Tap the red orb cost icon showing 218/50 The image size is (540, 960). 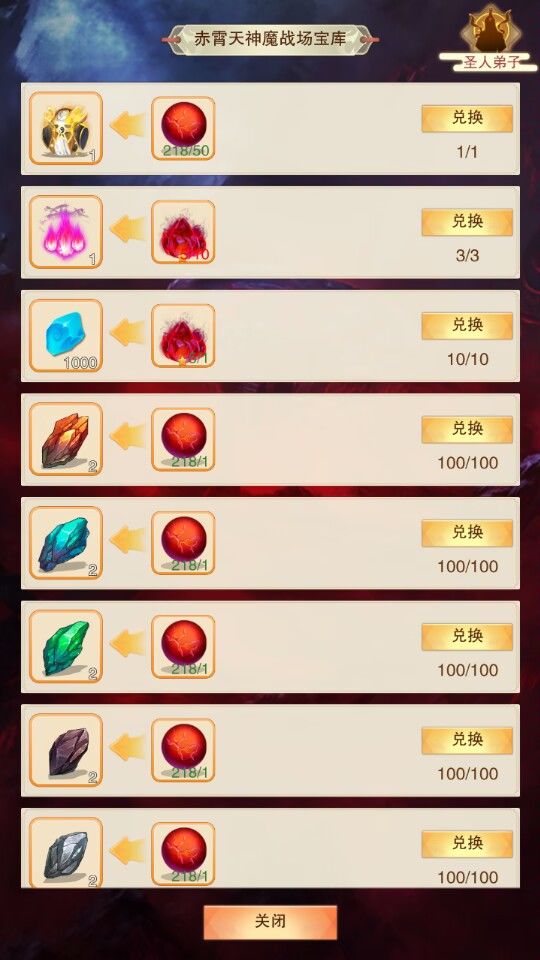tap(183, 129)
